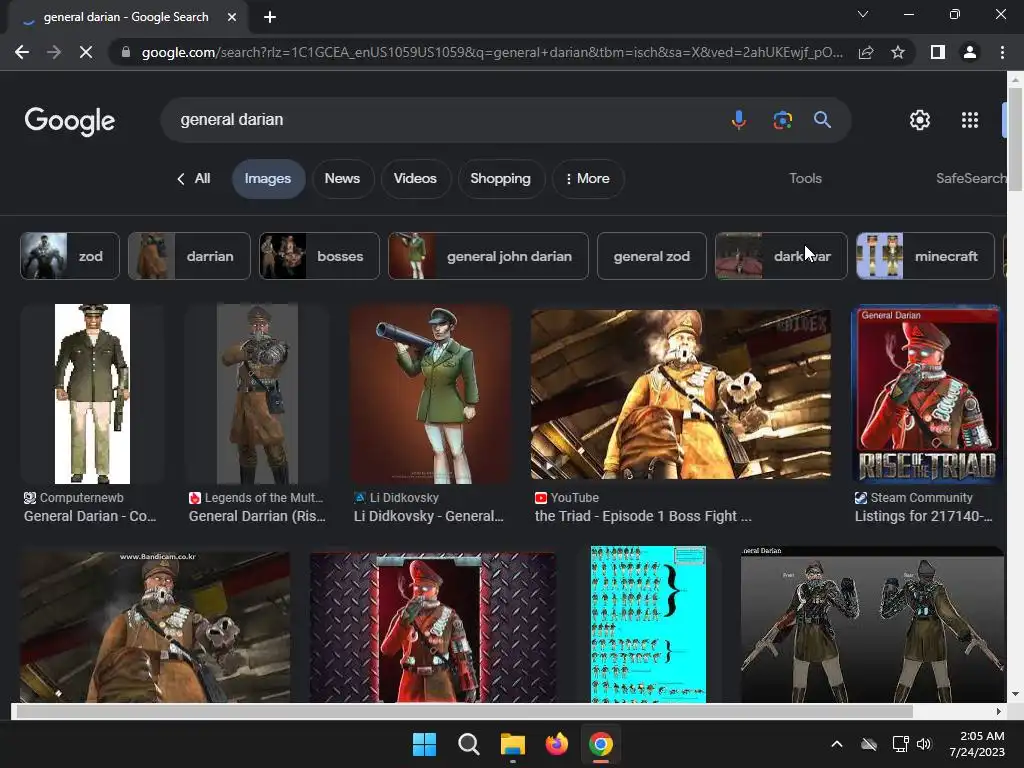Viewport: 1024px width, 768px height.
Task: Click the 'General Darian - Co...' title link
Action: pyautogui.click(x=90, y=516)
